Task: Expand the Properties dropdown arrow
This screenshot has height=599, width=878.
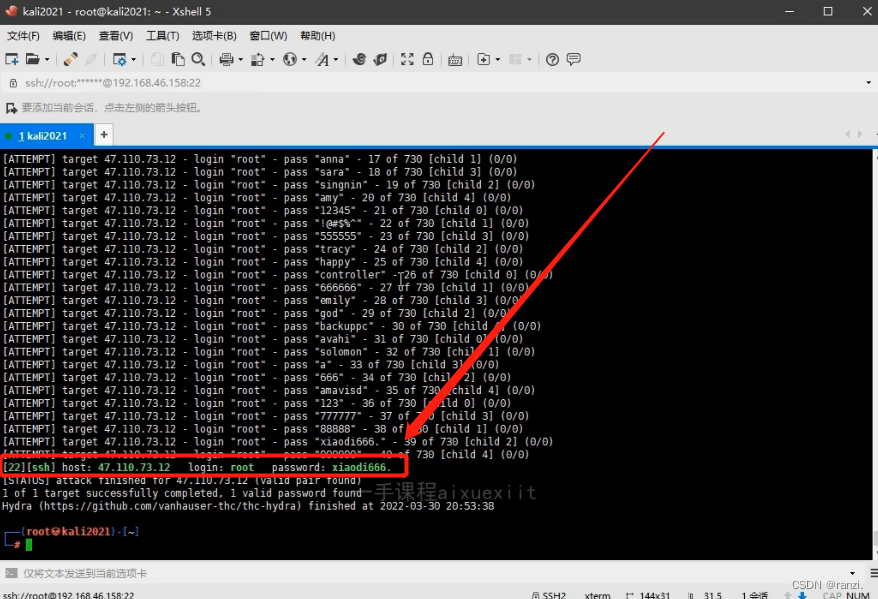Action: pyautogui.click(x=134, y=59)
